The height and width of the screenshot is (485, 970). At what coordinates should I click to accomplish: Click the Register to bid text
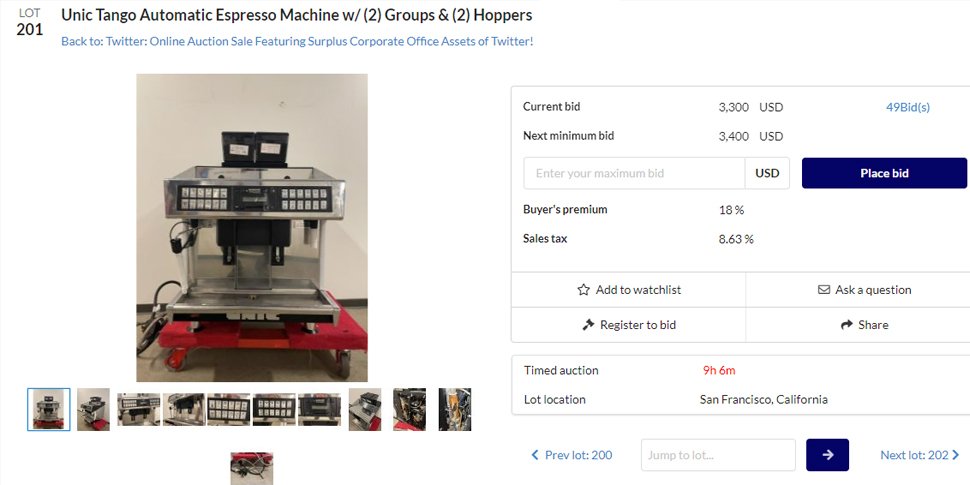tap(638, 325)
